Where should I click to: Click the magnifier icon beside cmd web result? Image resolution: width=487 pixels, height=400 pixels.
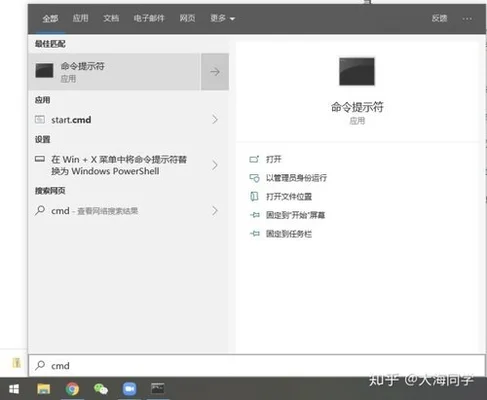pos(40,210)
